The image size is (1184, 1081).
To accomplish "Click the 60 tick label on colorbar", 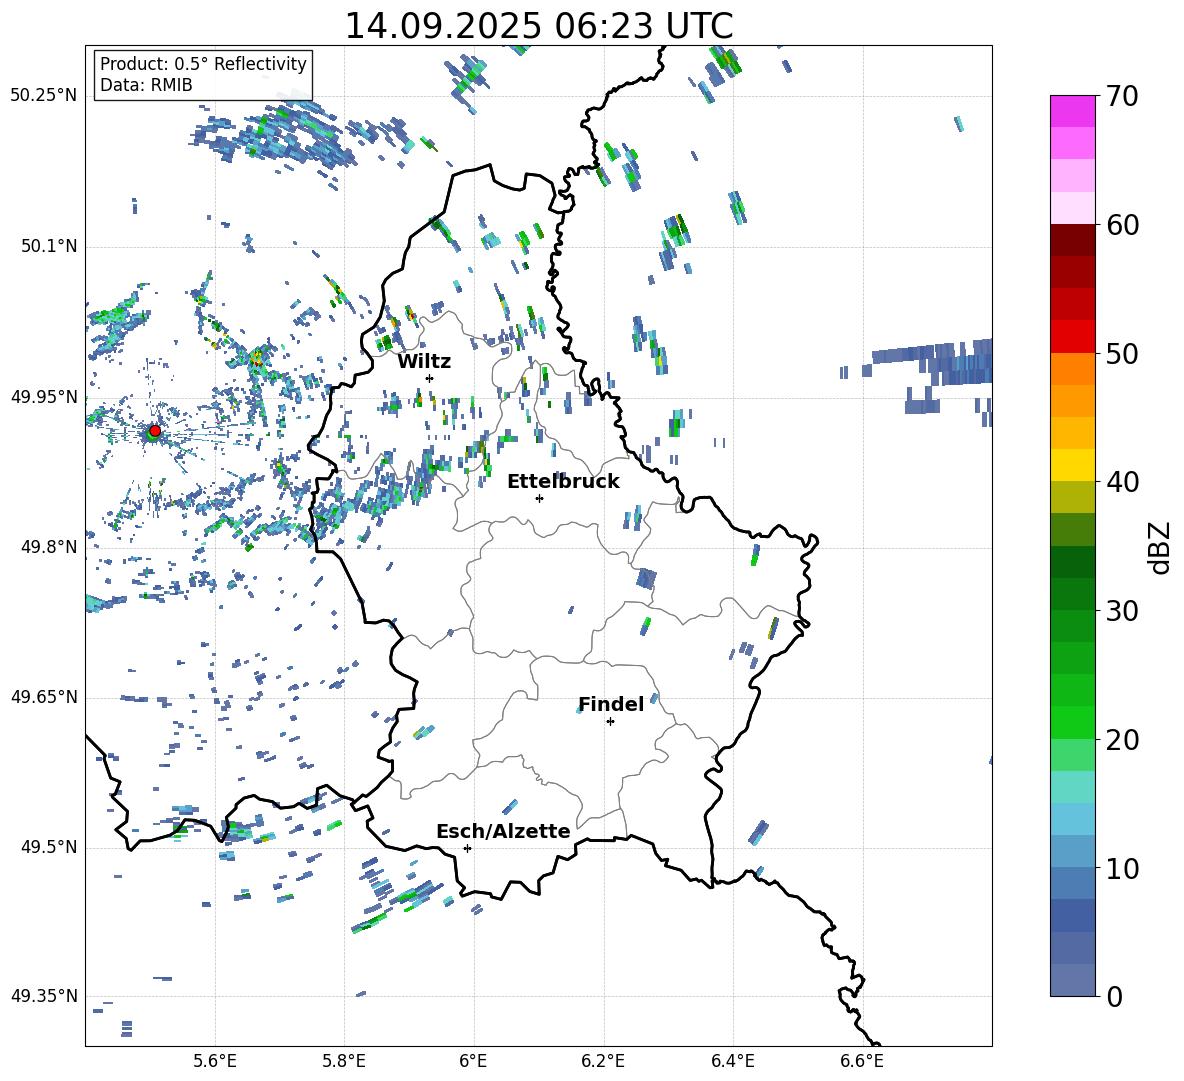I will click(1121, 225).
